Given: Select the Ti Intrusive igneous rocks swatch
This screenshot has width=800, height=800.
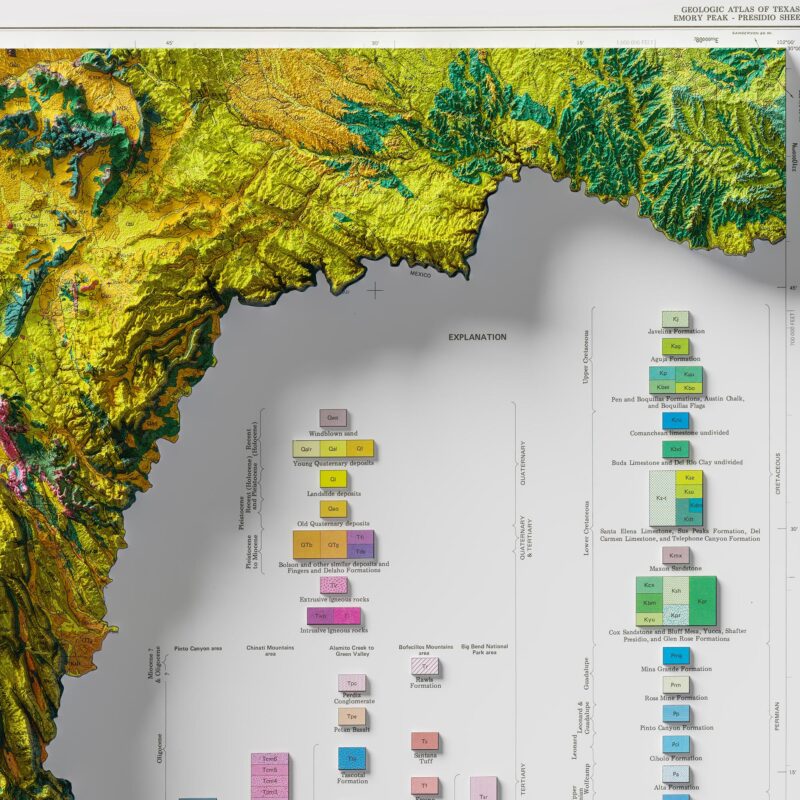Looking at the screenshot, I should [347, 616].
